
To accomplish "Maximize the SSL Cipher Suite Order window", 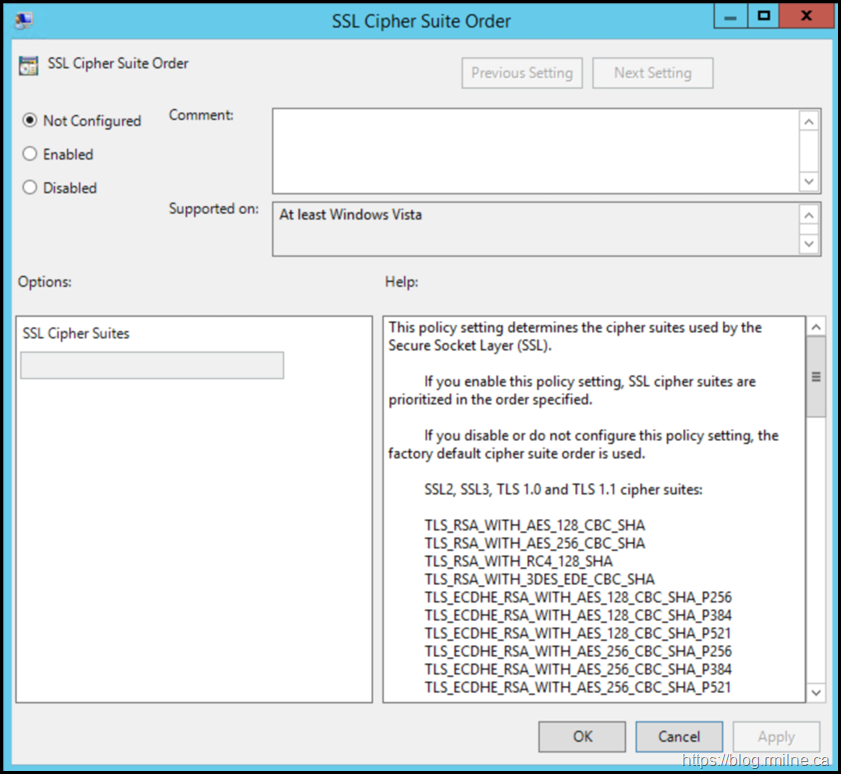I will pos(765,16).
